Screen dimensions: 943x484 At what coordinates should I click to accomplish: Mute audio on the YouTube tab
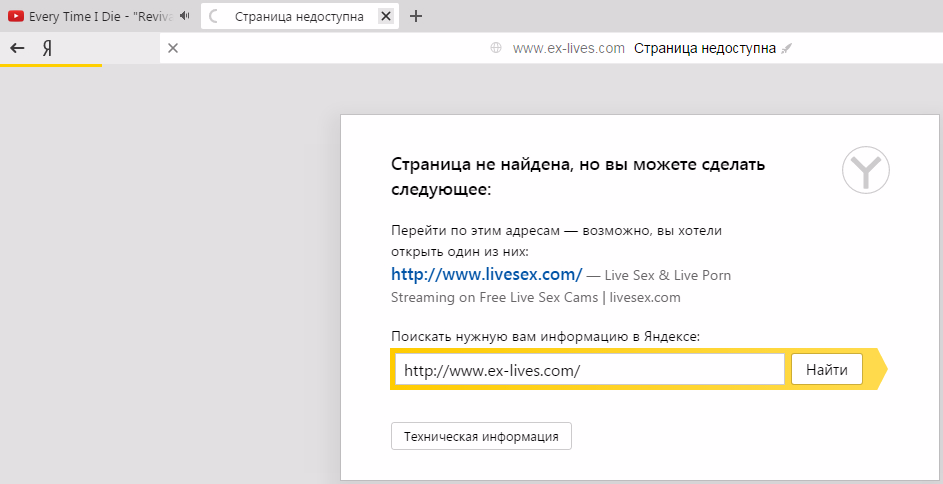[x=185, y=16]
